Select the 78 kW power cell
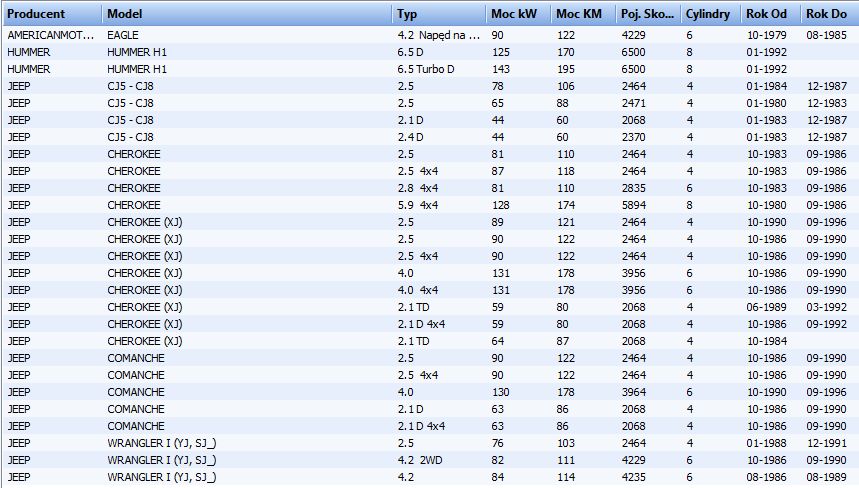The width and height of the screenshot is (859, 488). coord(497,86)
